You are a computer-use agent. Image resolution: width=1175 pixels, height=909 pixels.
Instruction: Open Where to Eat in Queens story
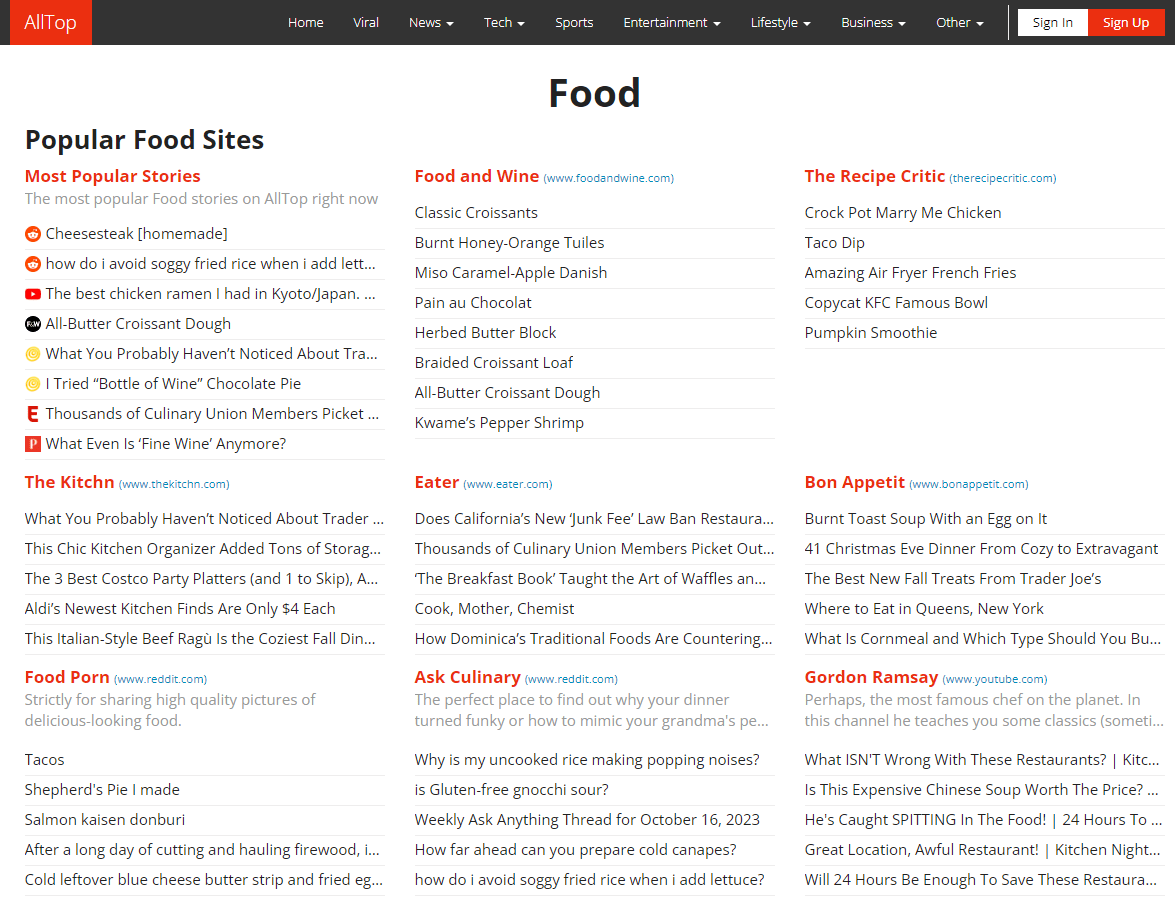tap(924, 608)
